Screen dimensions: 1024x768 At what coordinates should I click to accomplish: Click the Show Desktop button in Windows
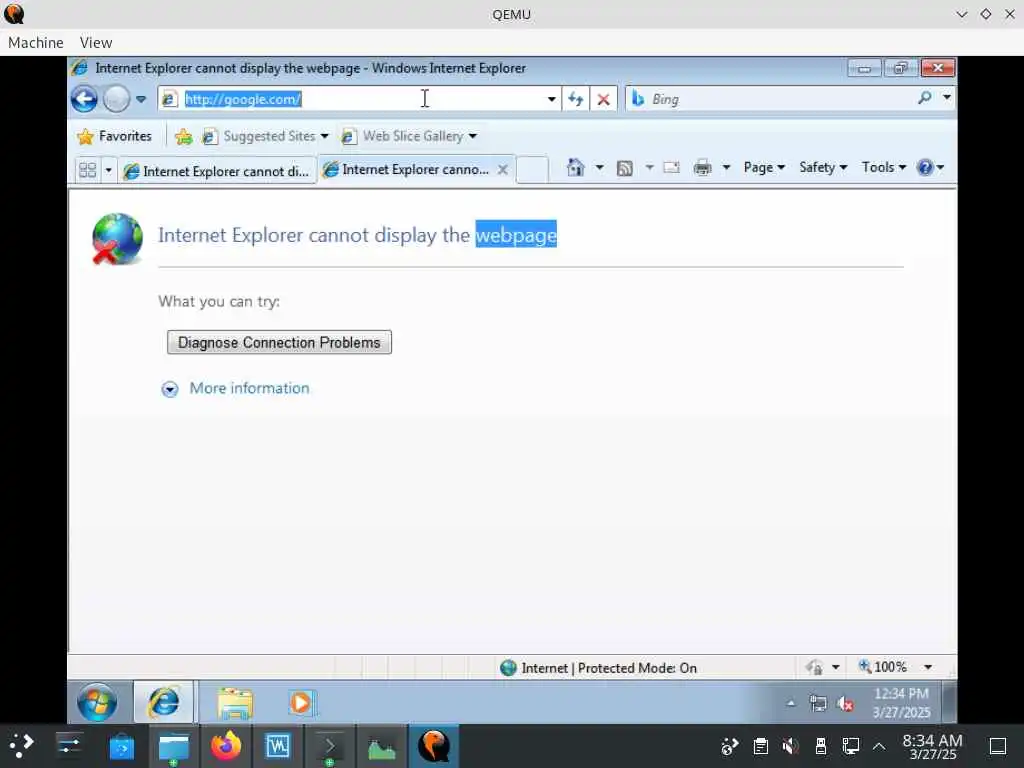(952, 703)
